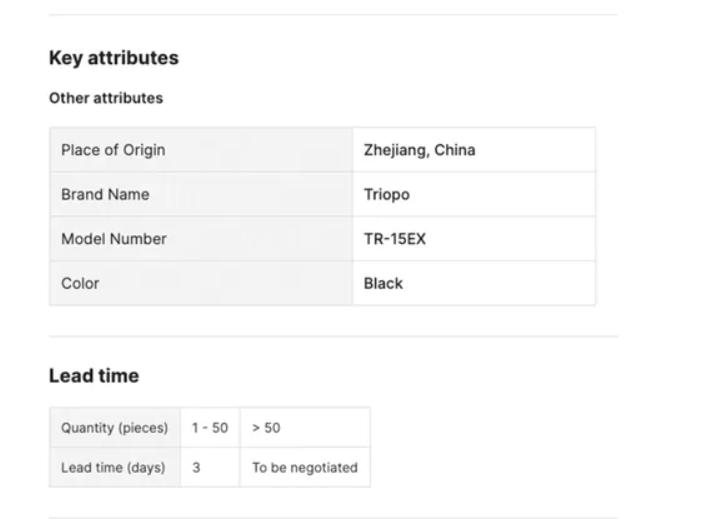
Task: Click the Lead time section heading
Action: 94,376
